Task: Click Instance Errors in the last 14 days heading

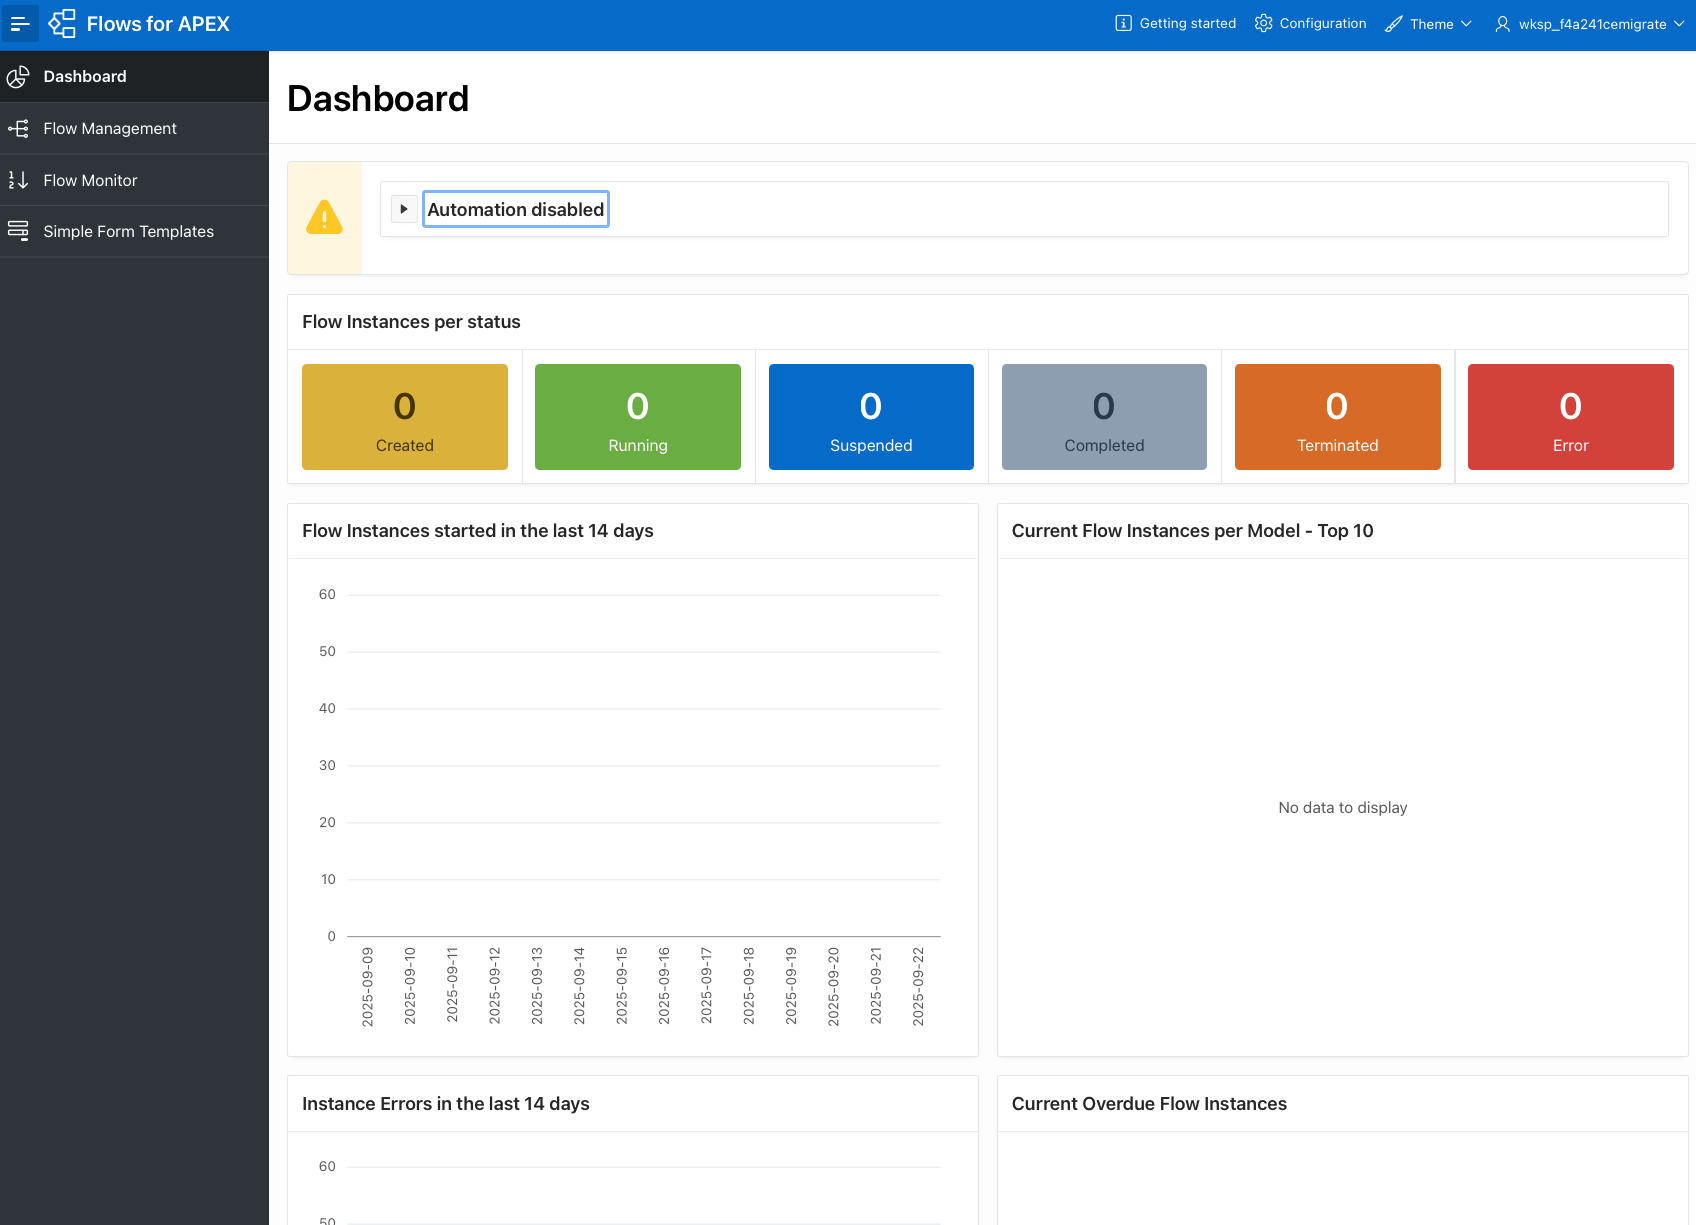Action: 446,1104
